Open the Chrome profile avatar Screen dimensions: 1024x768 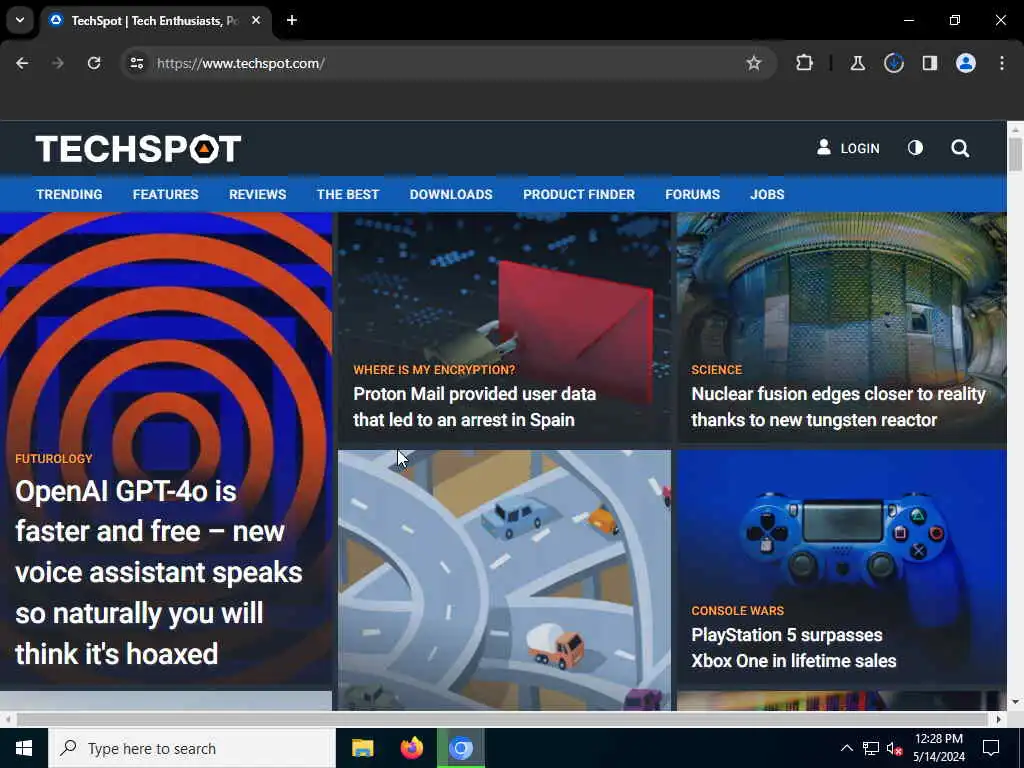pyautogui.click(x=966, y=63)
